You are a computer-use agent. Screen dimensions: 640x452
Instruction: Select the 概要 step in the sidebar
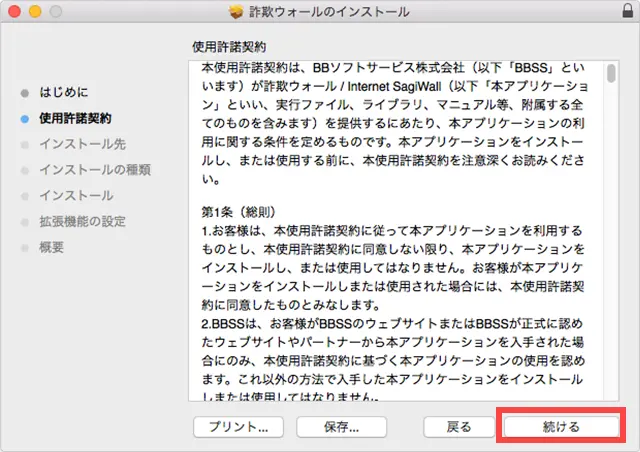(51, 247)
